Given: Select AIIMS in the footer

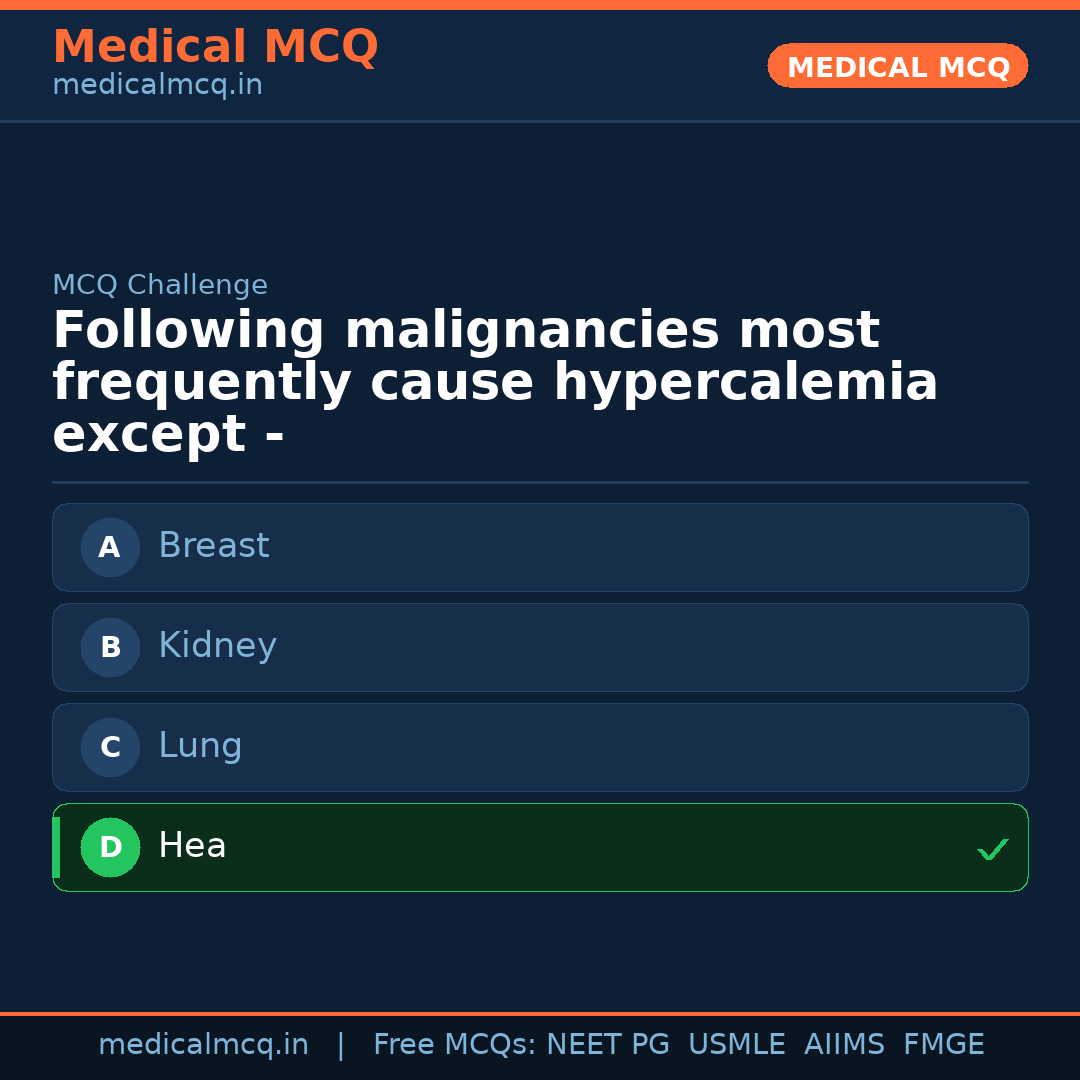Looking at the screenshot, I should coord(844,1045).
